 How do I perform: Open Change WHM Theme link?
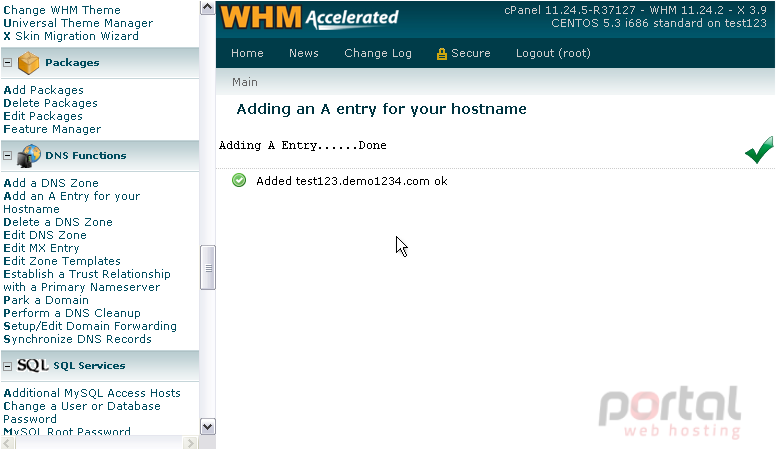[62, 10]
